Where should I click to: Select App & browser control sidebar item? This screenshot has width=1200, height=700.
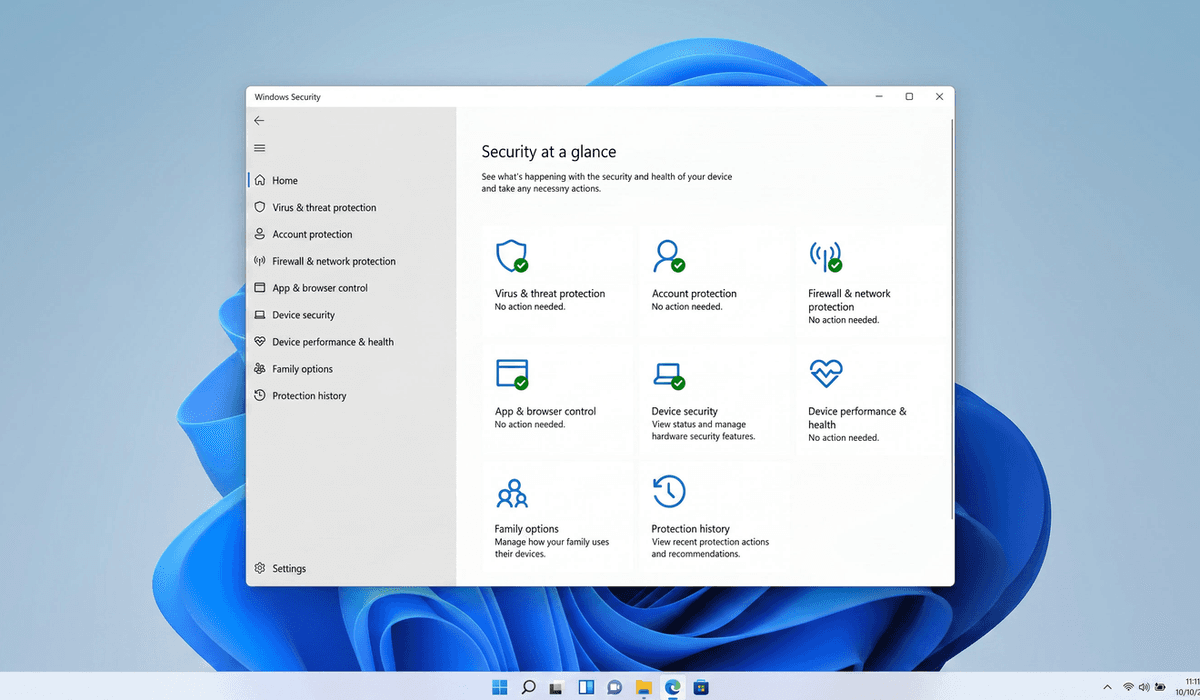point(350,288)
